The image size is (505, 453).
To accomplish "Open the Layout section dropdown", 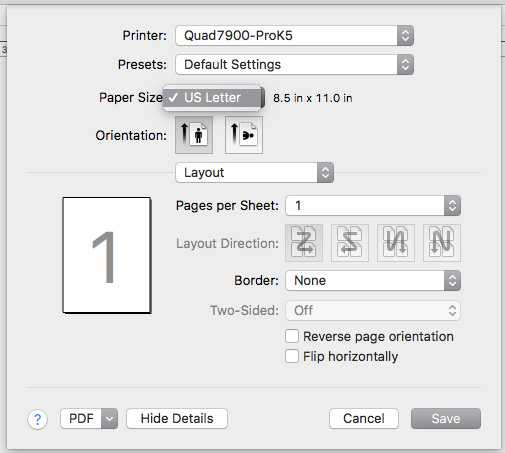I will [254, 172].
